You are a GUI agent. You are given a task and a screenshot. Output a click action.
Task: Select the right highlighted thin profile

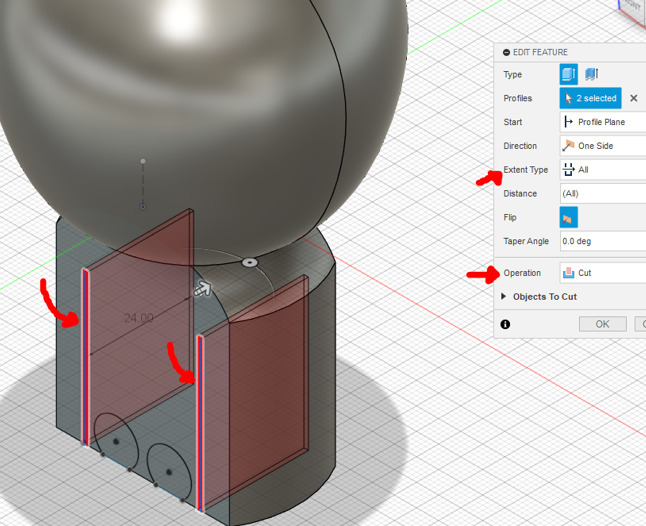pyautogui.click(x=200, y=423)
